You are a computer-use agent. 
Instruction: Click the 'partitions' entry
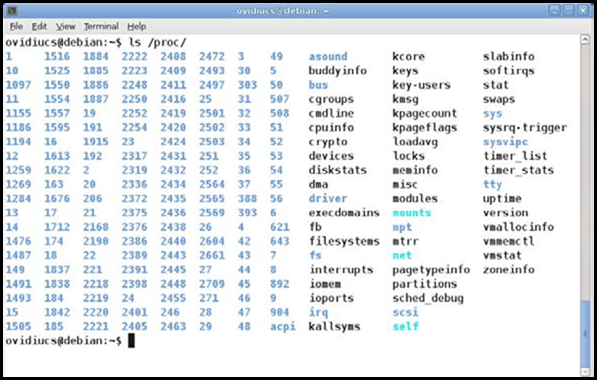pos(425,284)
